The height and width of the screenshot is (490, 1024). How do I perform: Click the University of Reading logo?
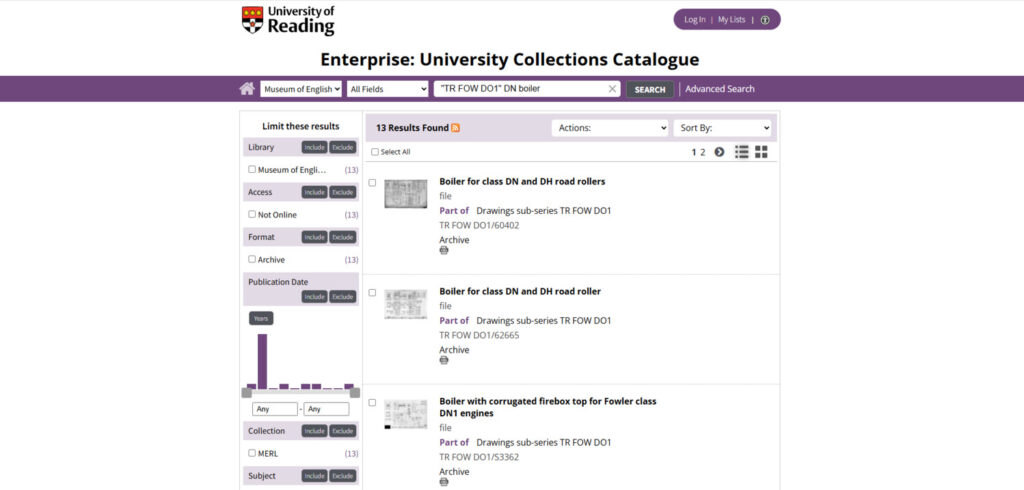coord(288,20)
